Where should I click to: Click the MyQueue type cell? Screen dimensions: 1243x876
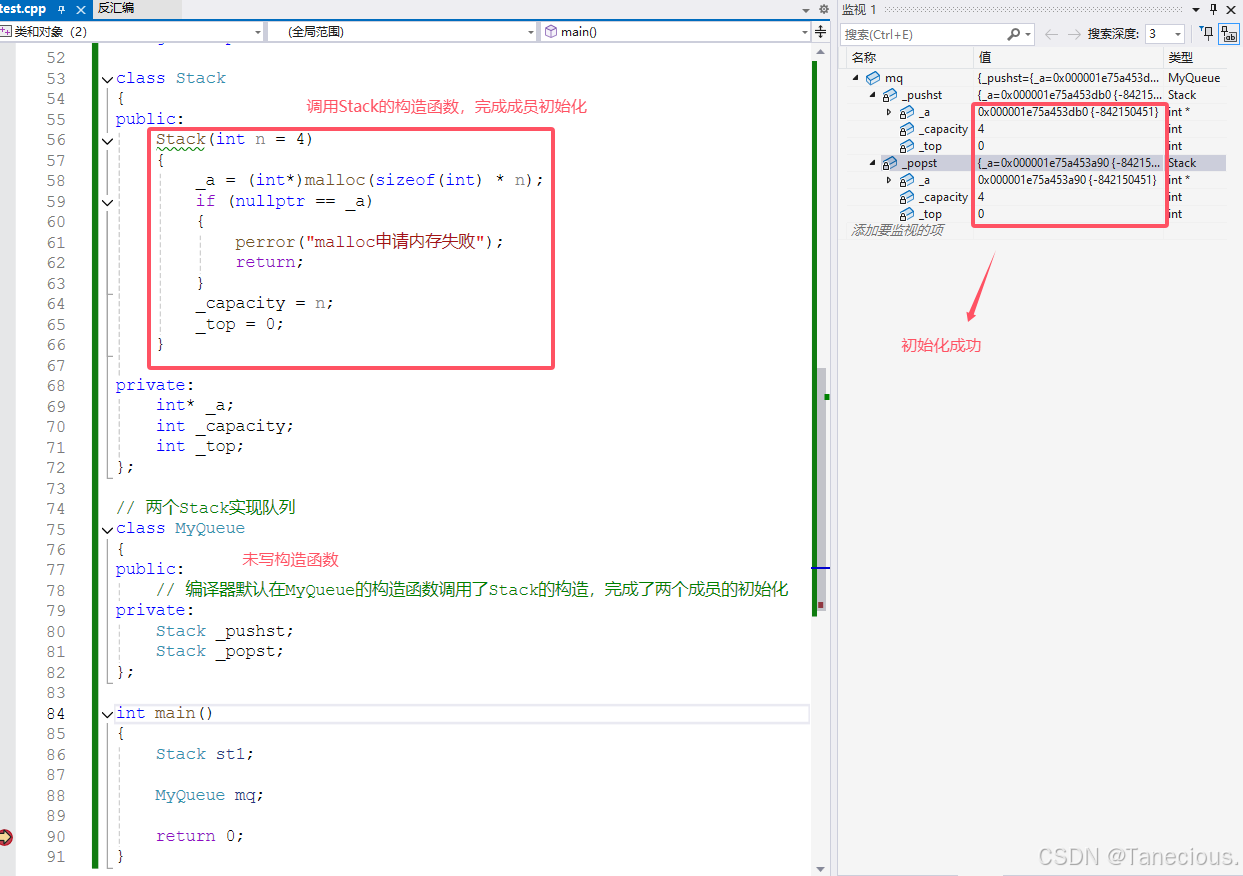[x=1194, y=78]
